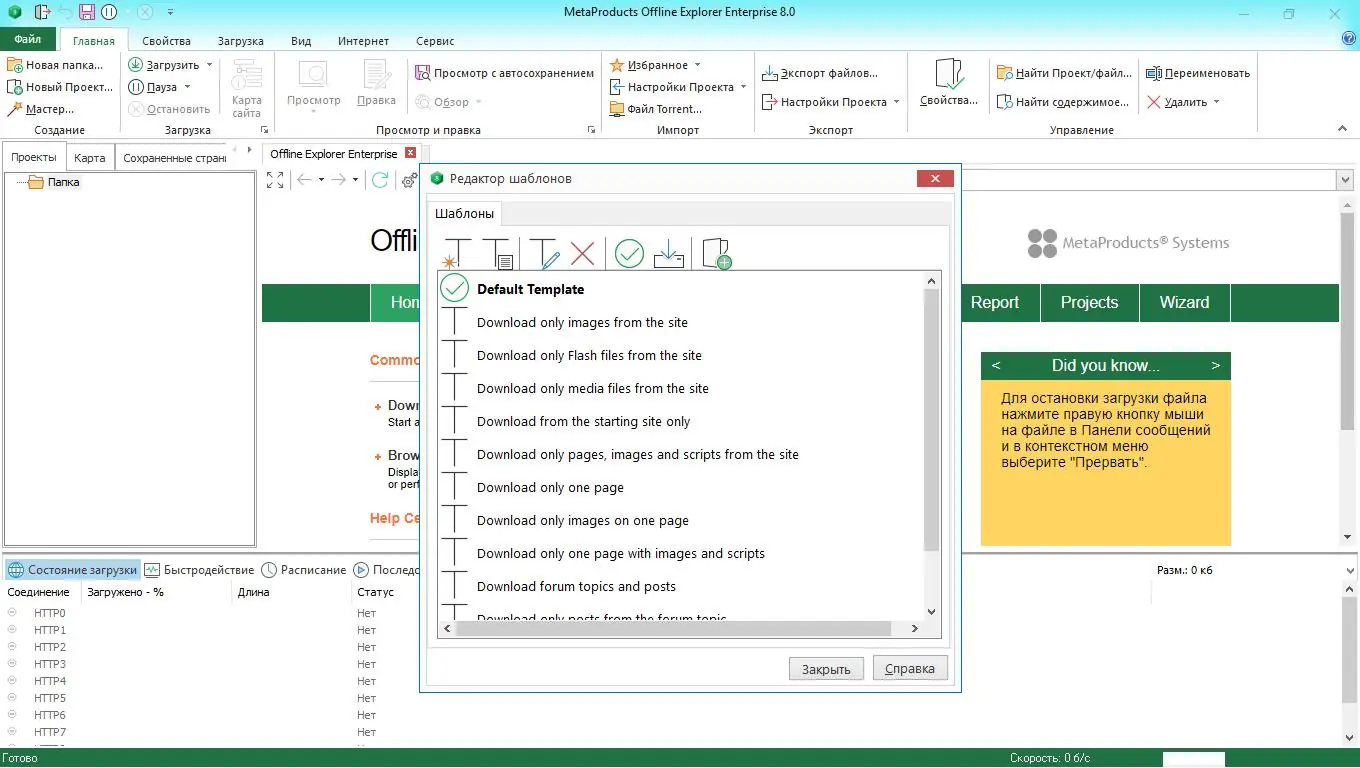Click the template properties icon in editor toolbar
This screenshot has width=1360, height=768.
point(497,253)
